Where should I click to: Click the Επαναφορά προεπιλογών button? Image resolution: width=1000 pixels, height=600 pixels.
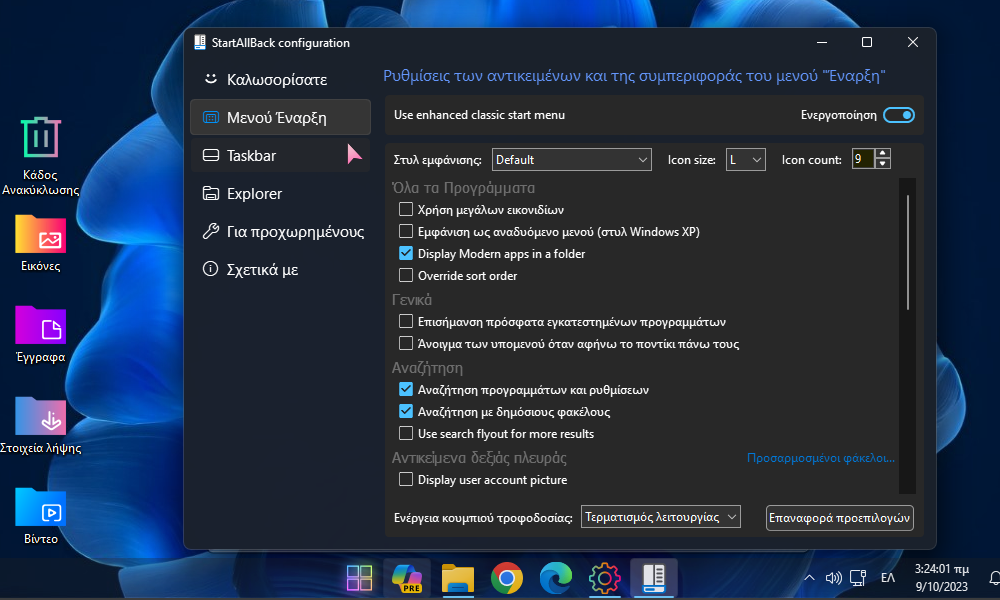point(839,518)
